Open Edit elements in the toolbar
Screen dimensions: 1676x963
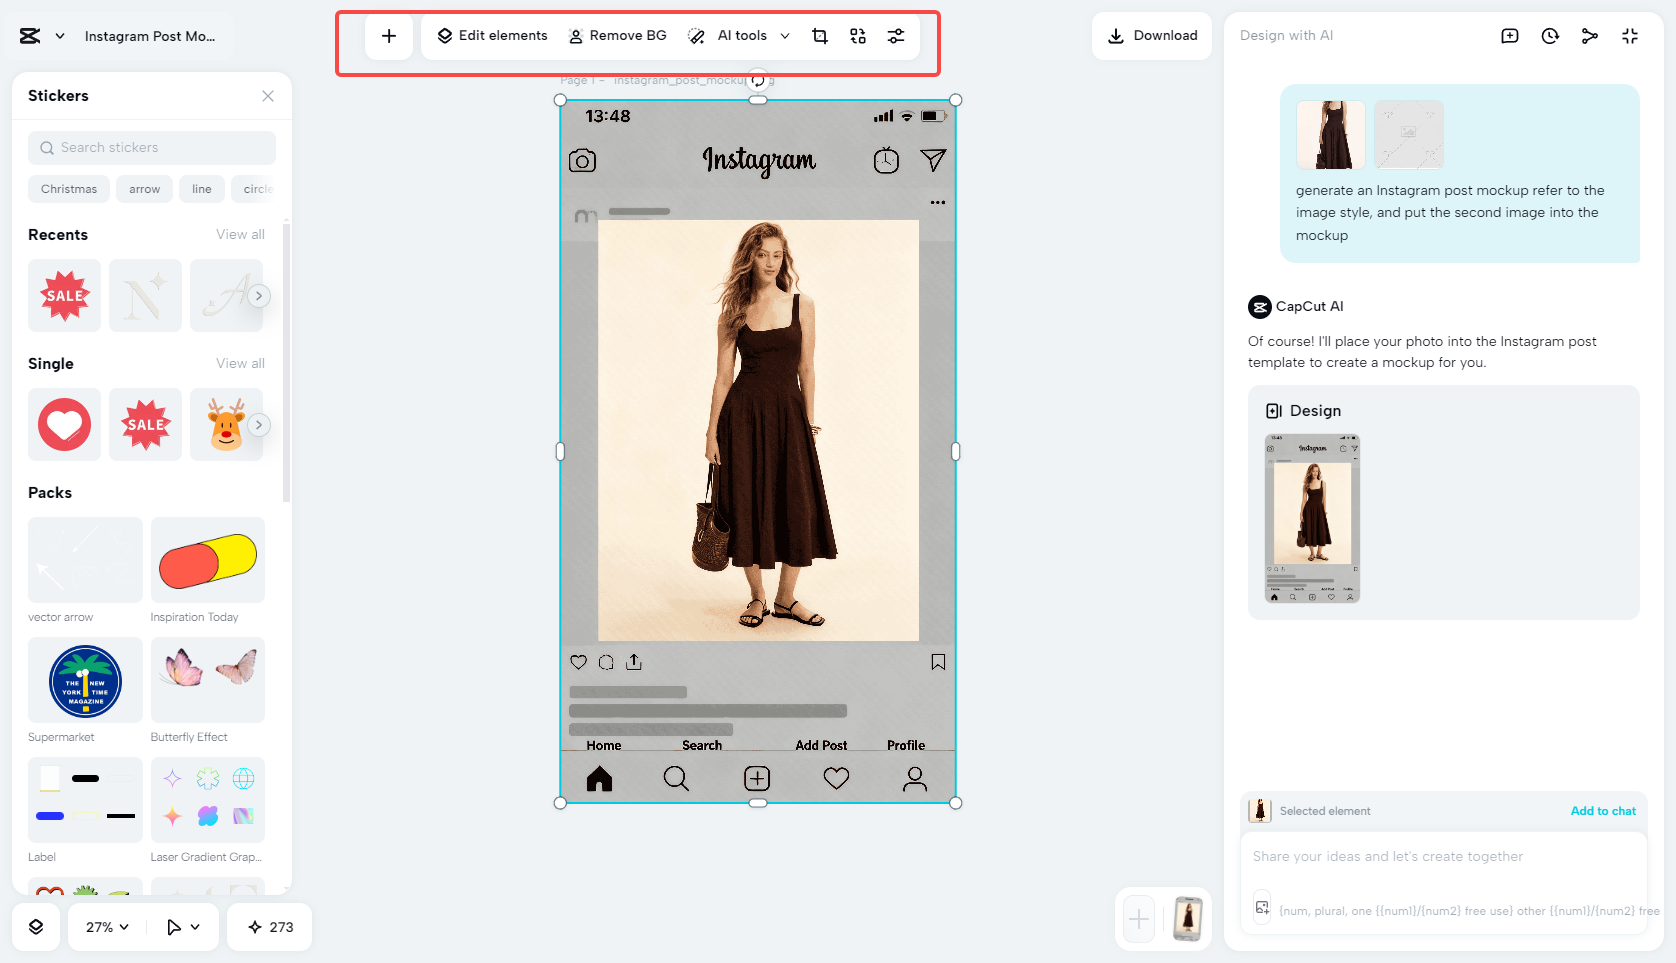[491, 35]
